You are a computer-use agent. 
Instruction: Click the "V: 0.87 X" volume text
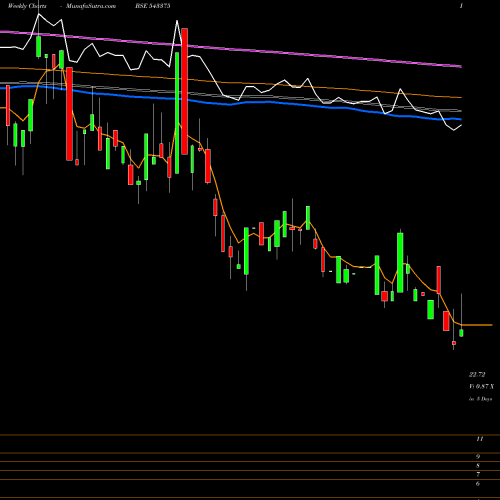pos(482,387)
